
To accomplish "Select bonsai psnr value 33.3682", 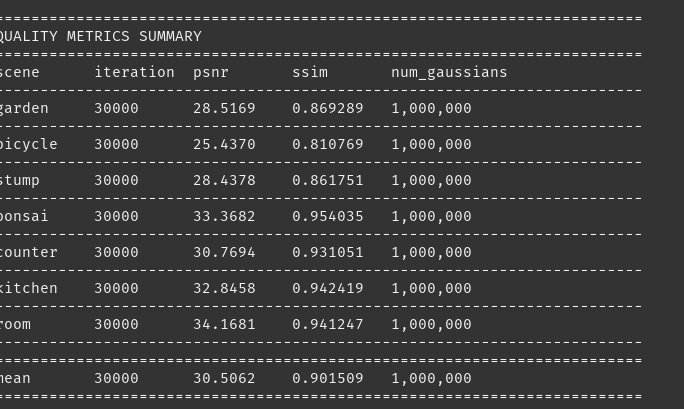I will pos(224,216).
